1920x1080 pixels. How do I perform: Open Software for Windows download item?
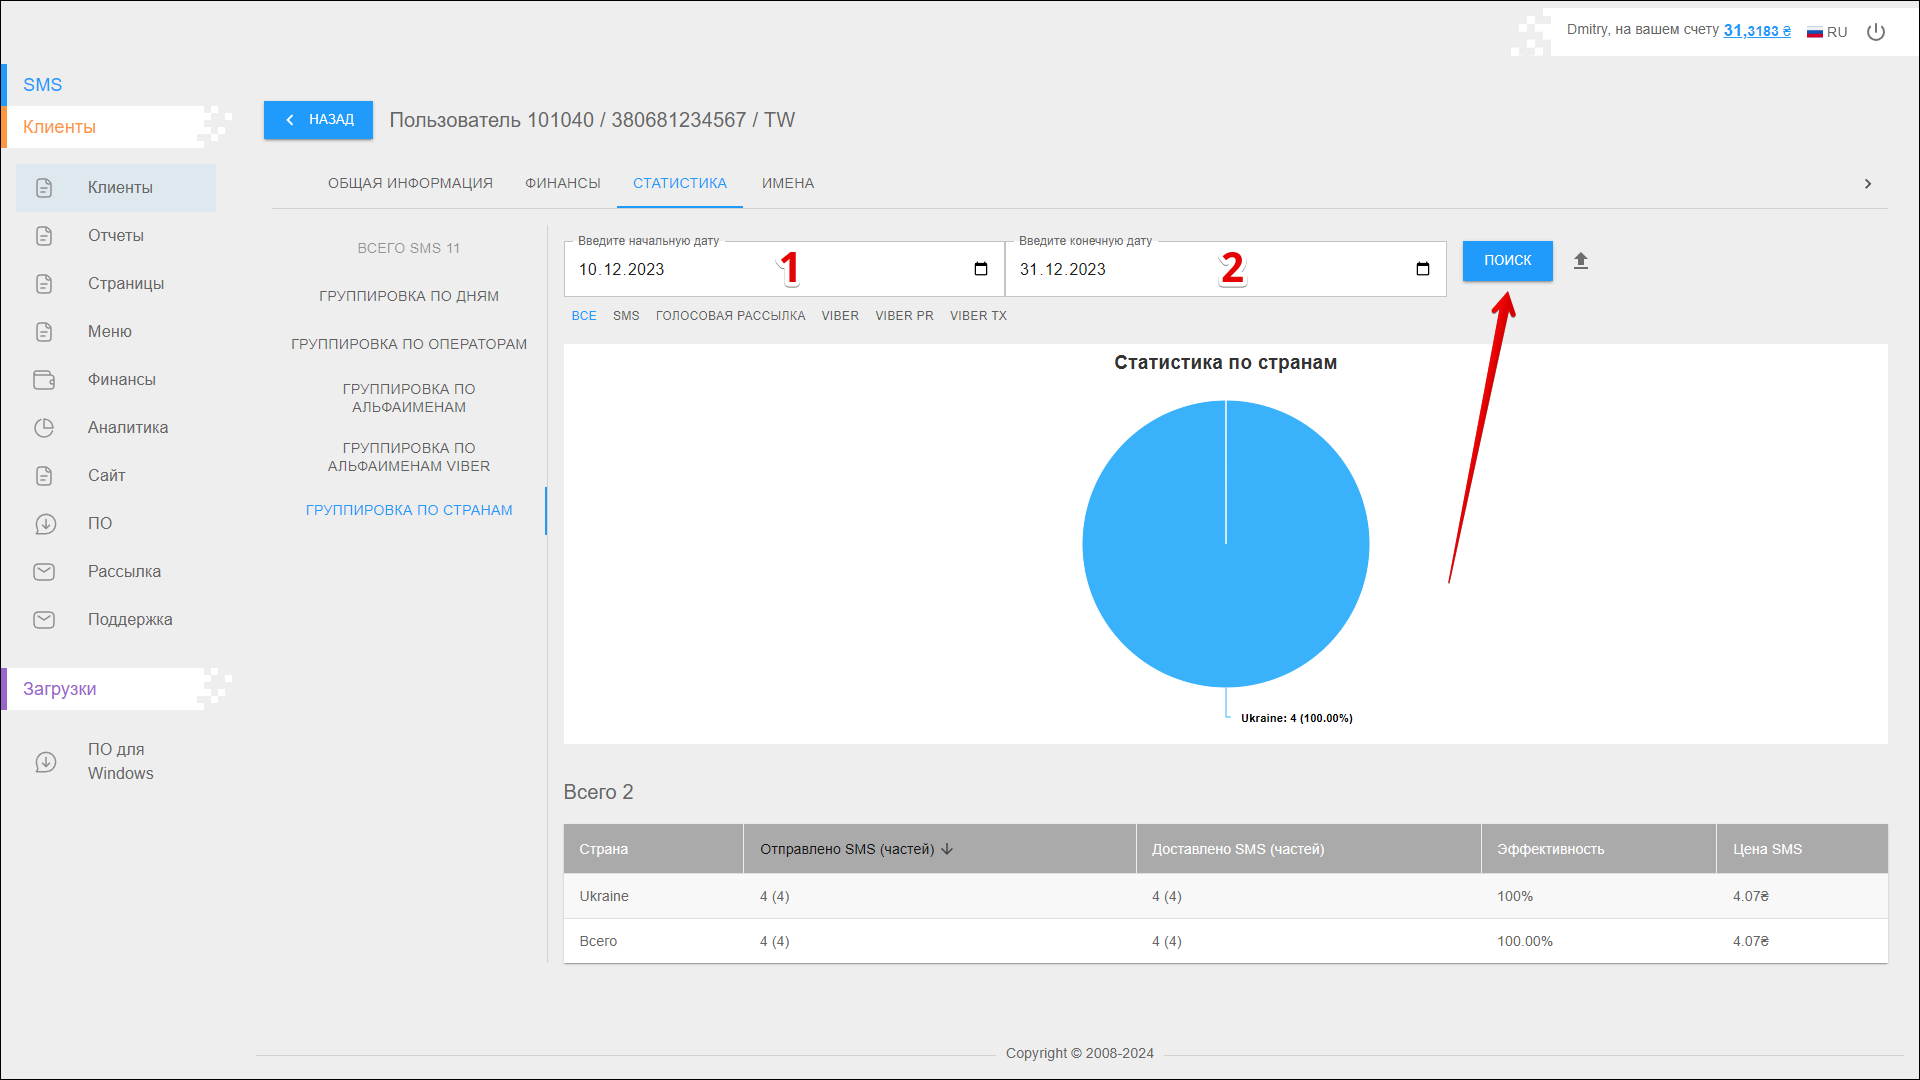(x=120, y=761)
